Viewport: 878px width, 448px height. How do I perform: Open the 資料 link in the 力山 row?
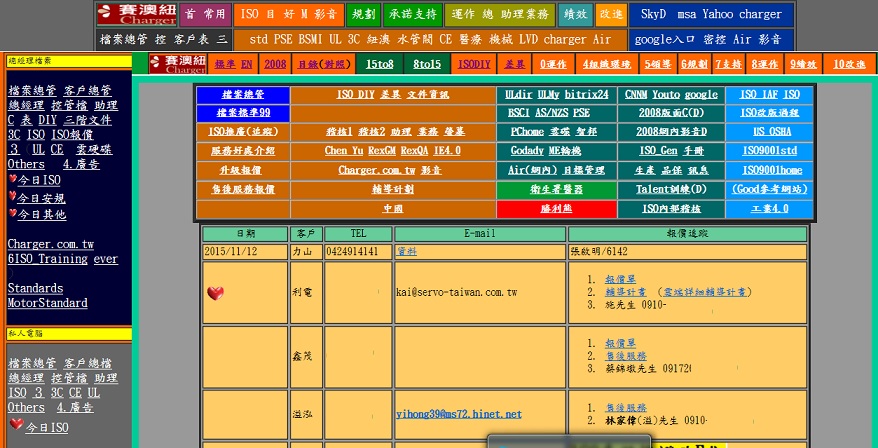[407, 251]
